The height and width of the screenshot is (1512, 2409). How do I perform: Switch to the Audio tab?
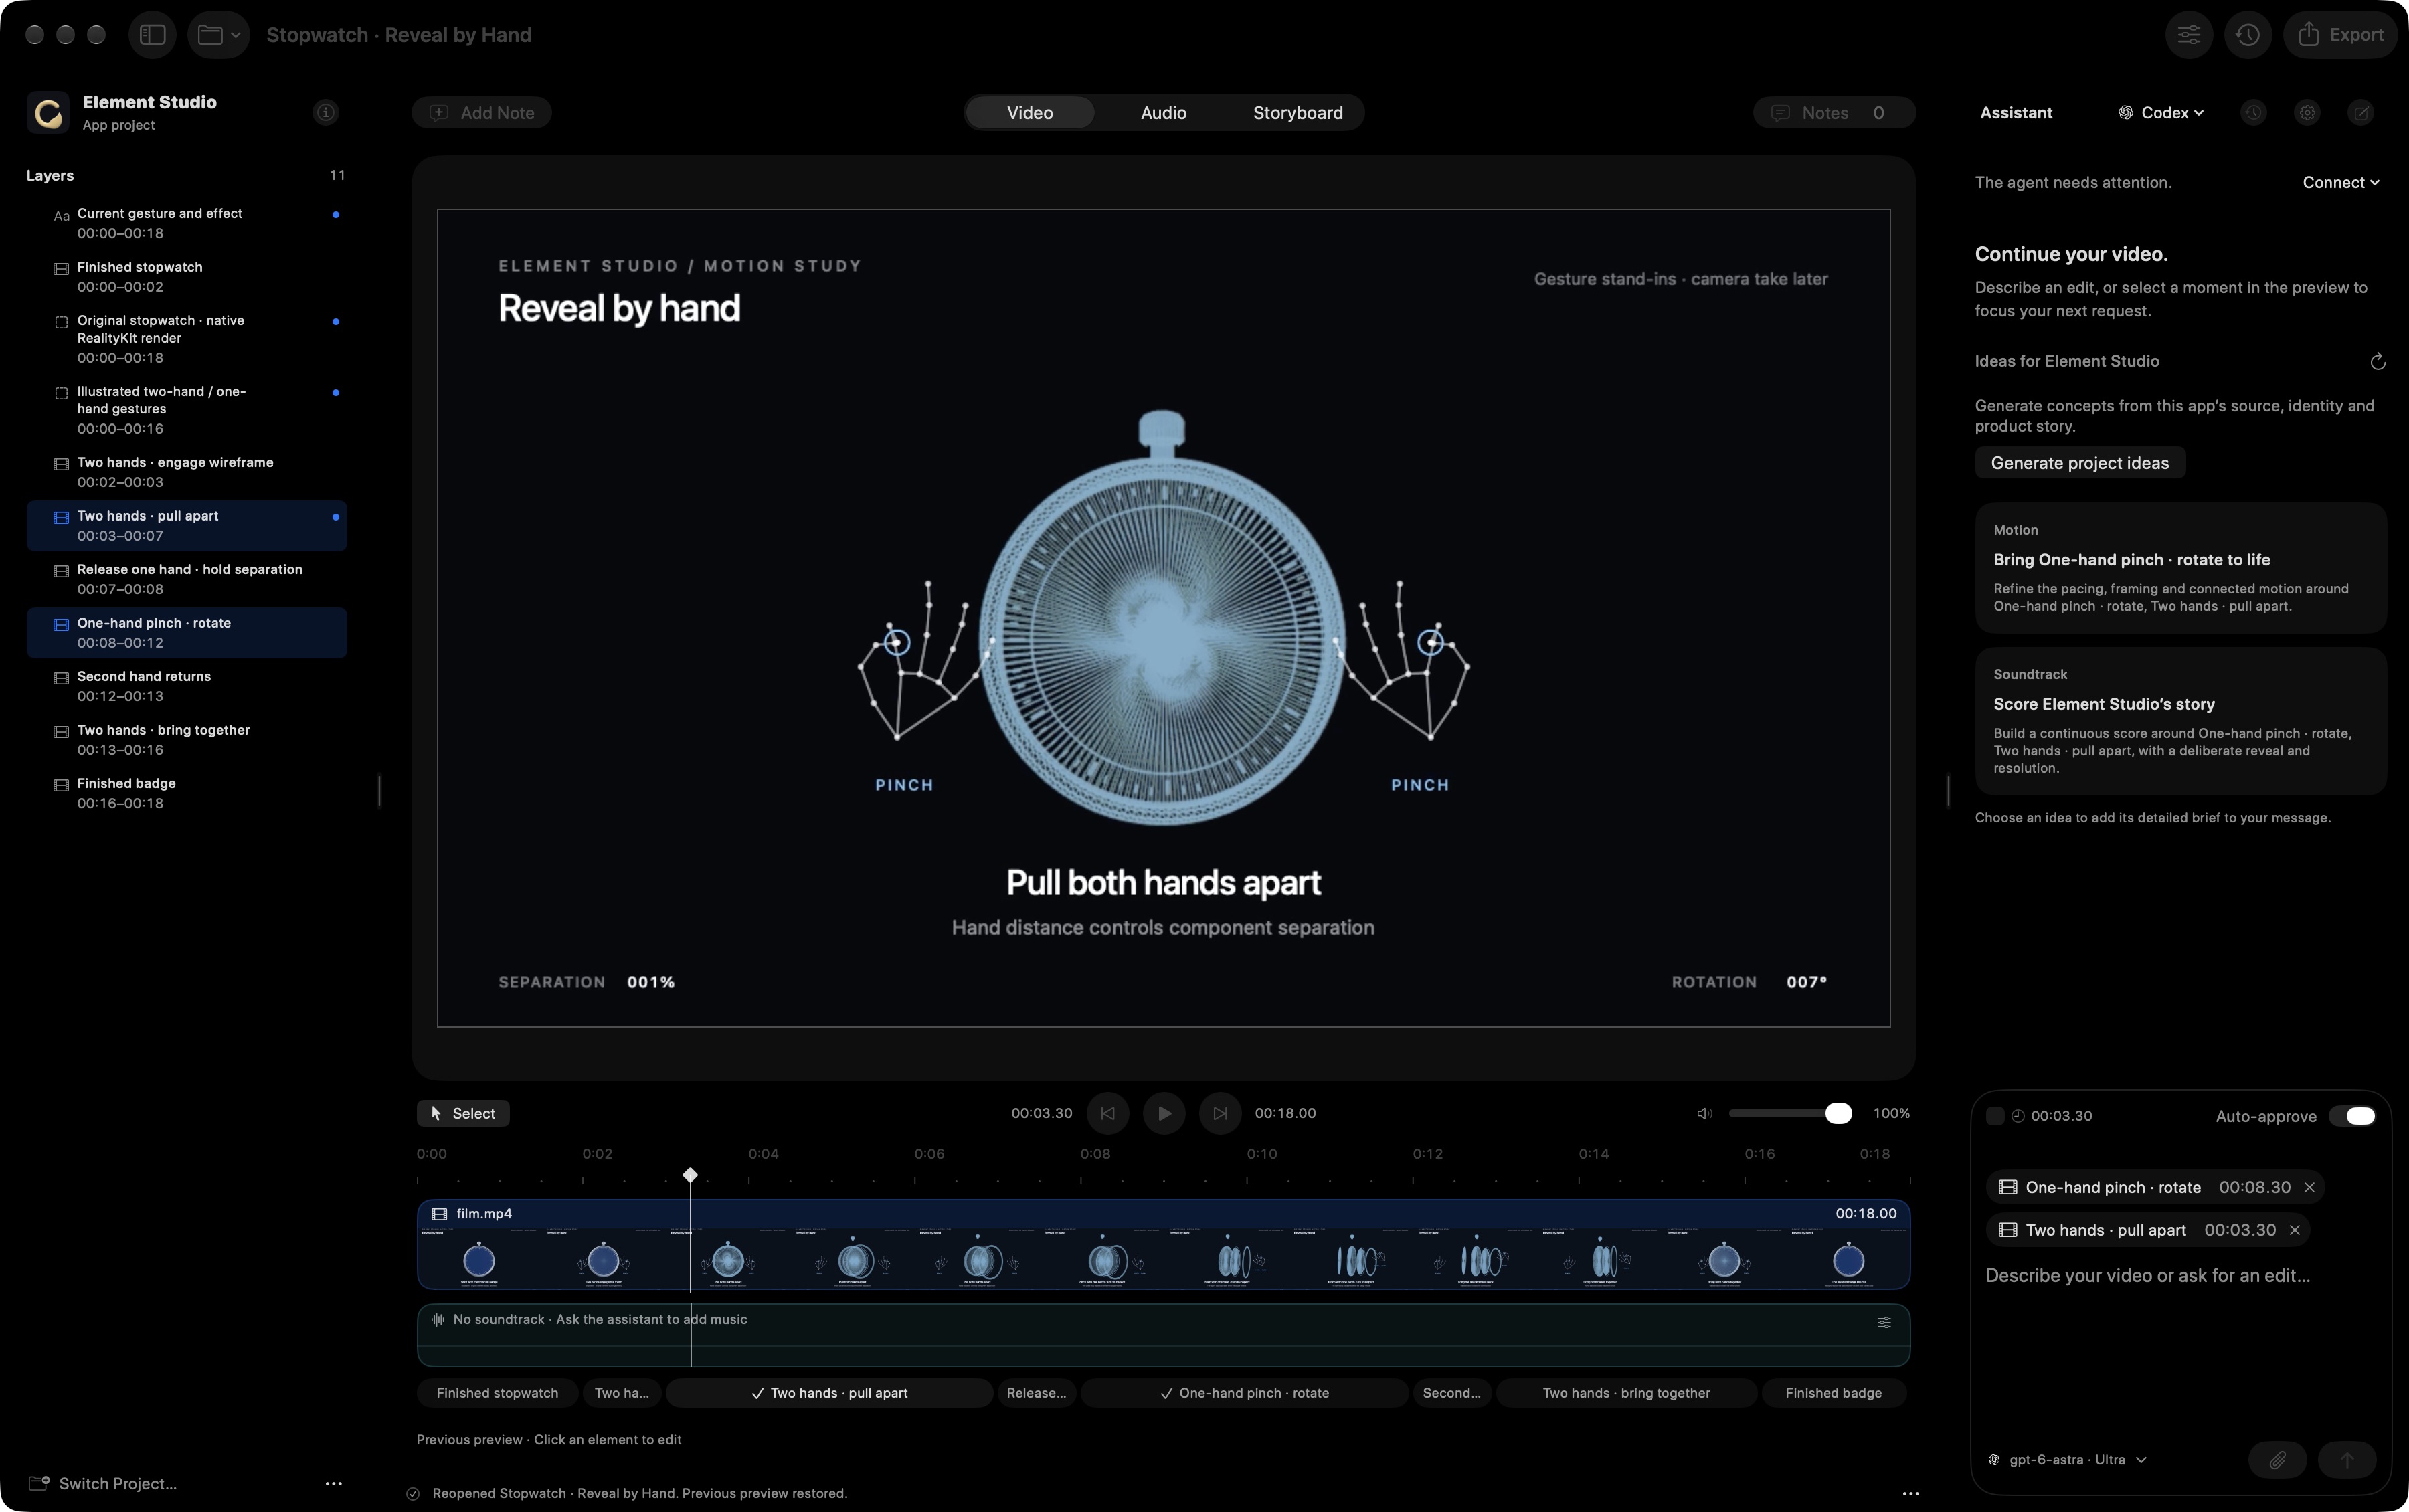[1163, 113]
